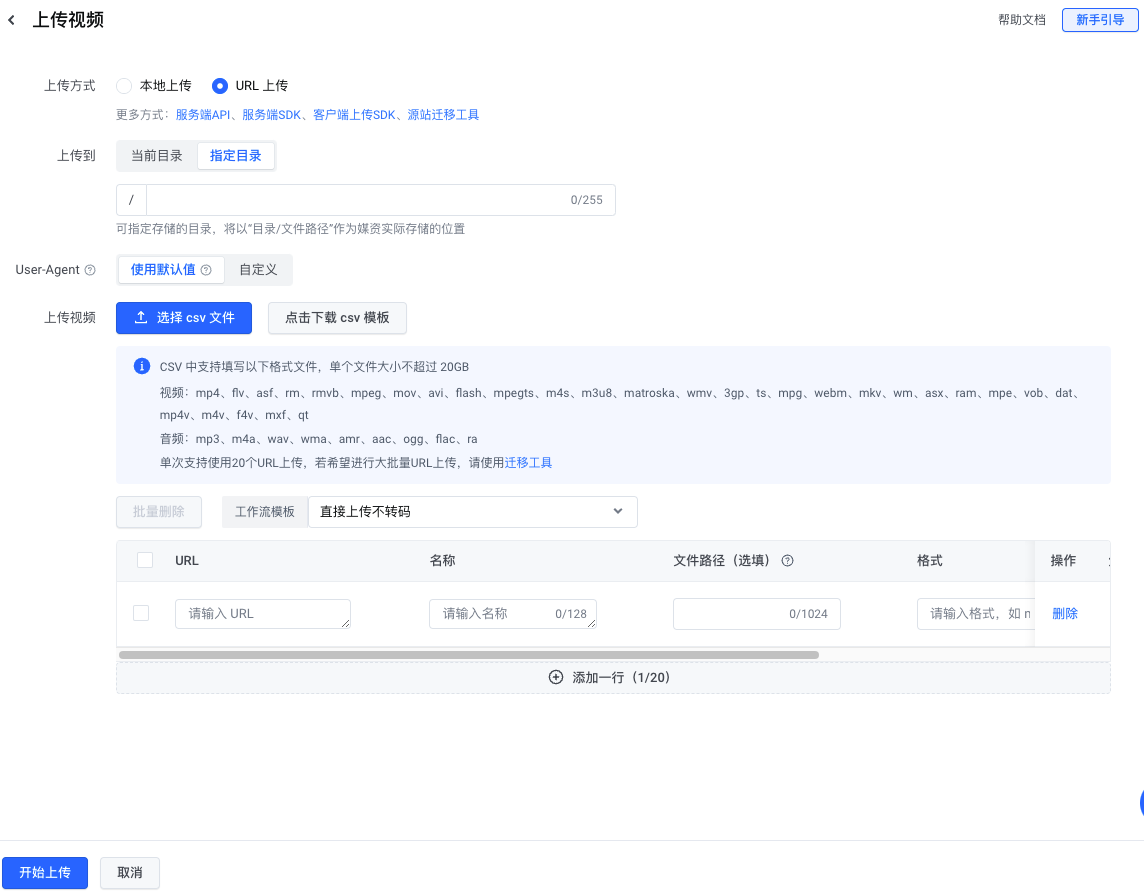The width and height of the screenshot is (1144, 894).
Task: Click the 请输入 URL input field
Action: click(x=263, y=614)
